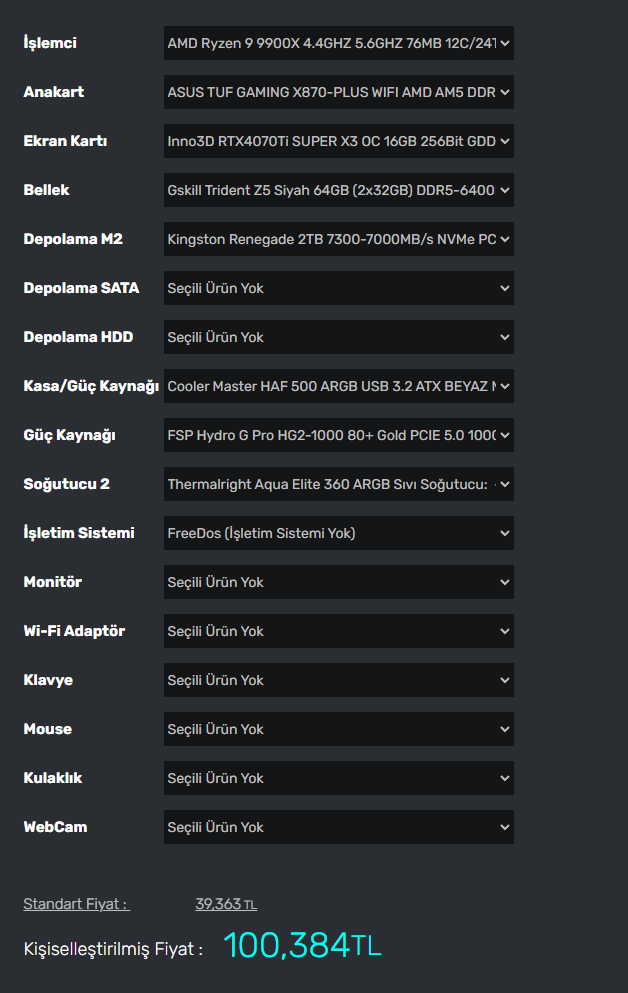Open the Güç Kaynağı power supply dropdown
628x993 pixels.
pyautogui.click(x=338, y=435)
